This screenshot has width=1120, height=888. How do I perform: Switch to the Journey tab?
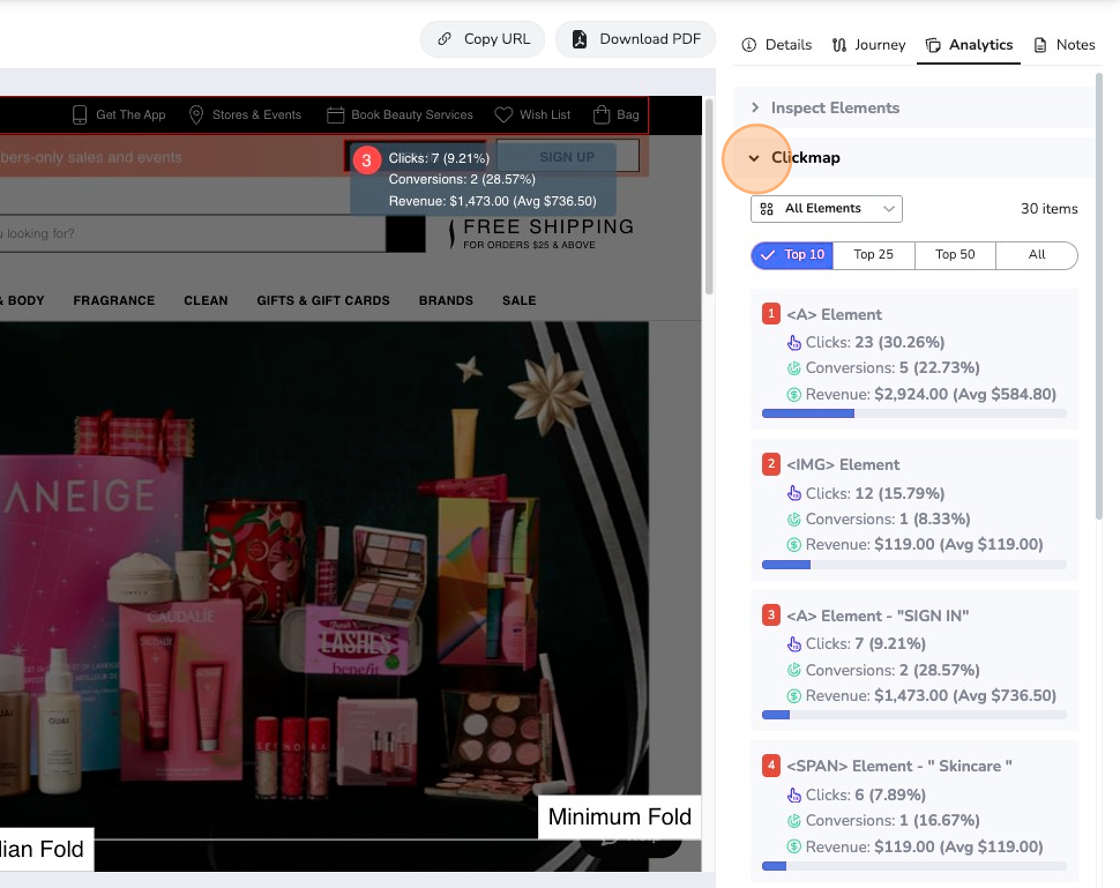[869, 45]
